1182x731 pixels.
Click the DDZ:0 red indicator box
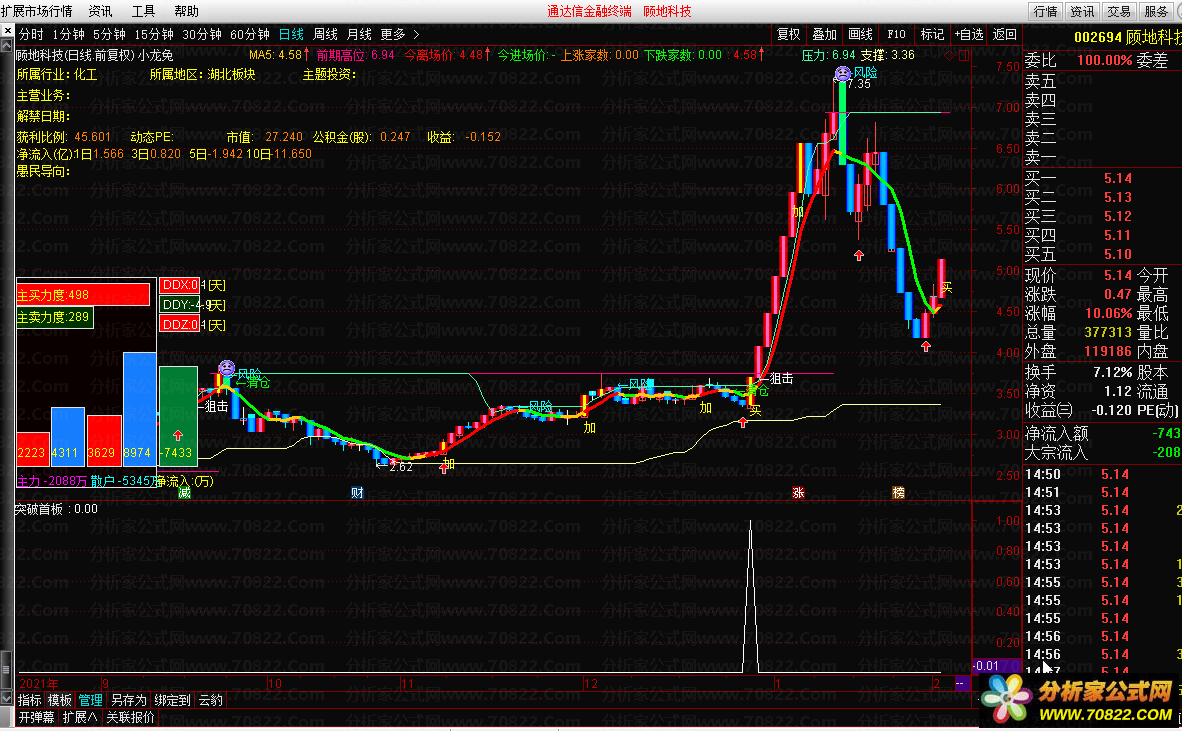[179, 325]
